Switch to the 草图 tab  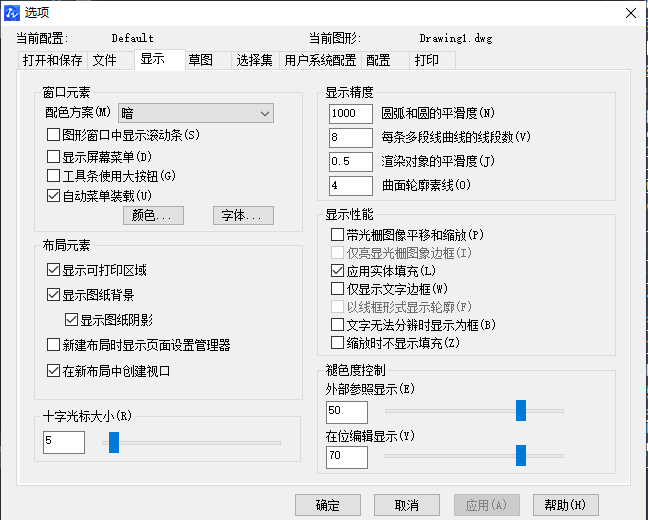pos(200,60)
